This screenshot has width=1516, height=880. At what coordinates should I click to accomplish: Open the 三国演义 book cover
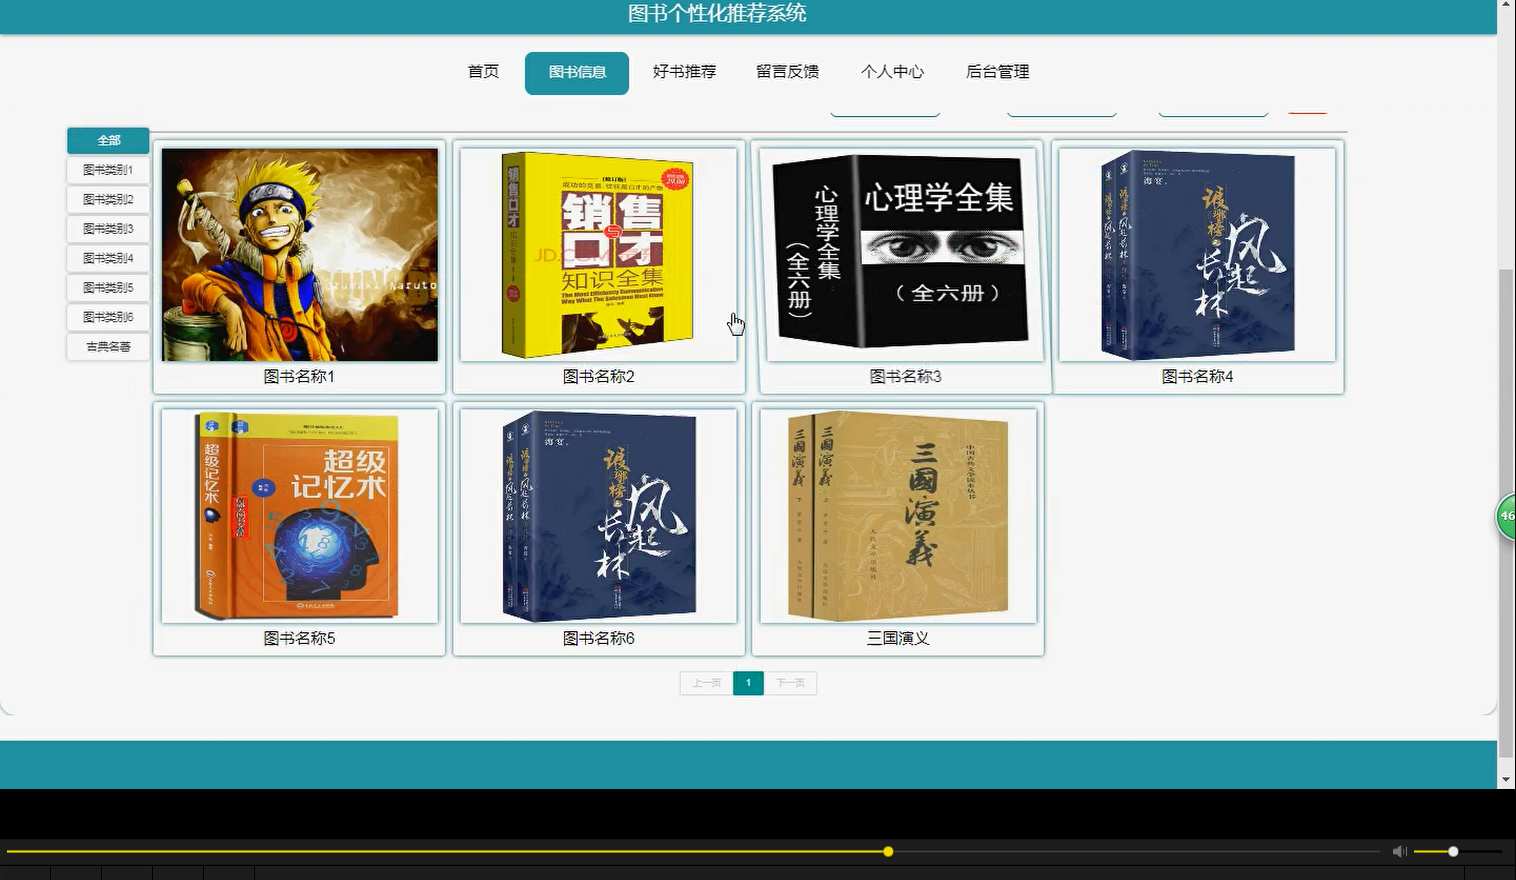click(897, 515)
